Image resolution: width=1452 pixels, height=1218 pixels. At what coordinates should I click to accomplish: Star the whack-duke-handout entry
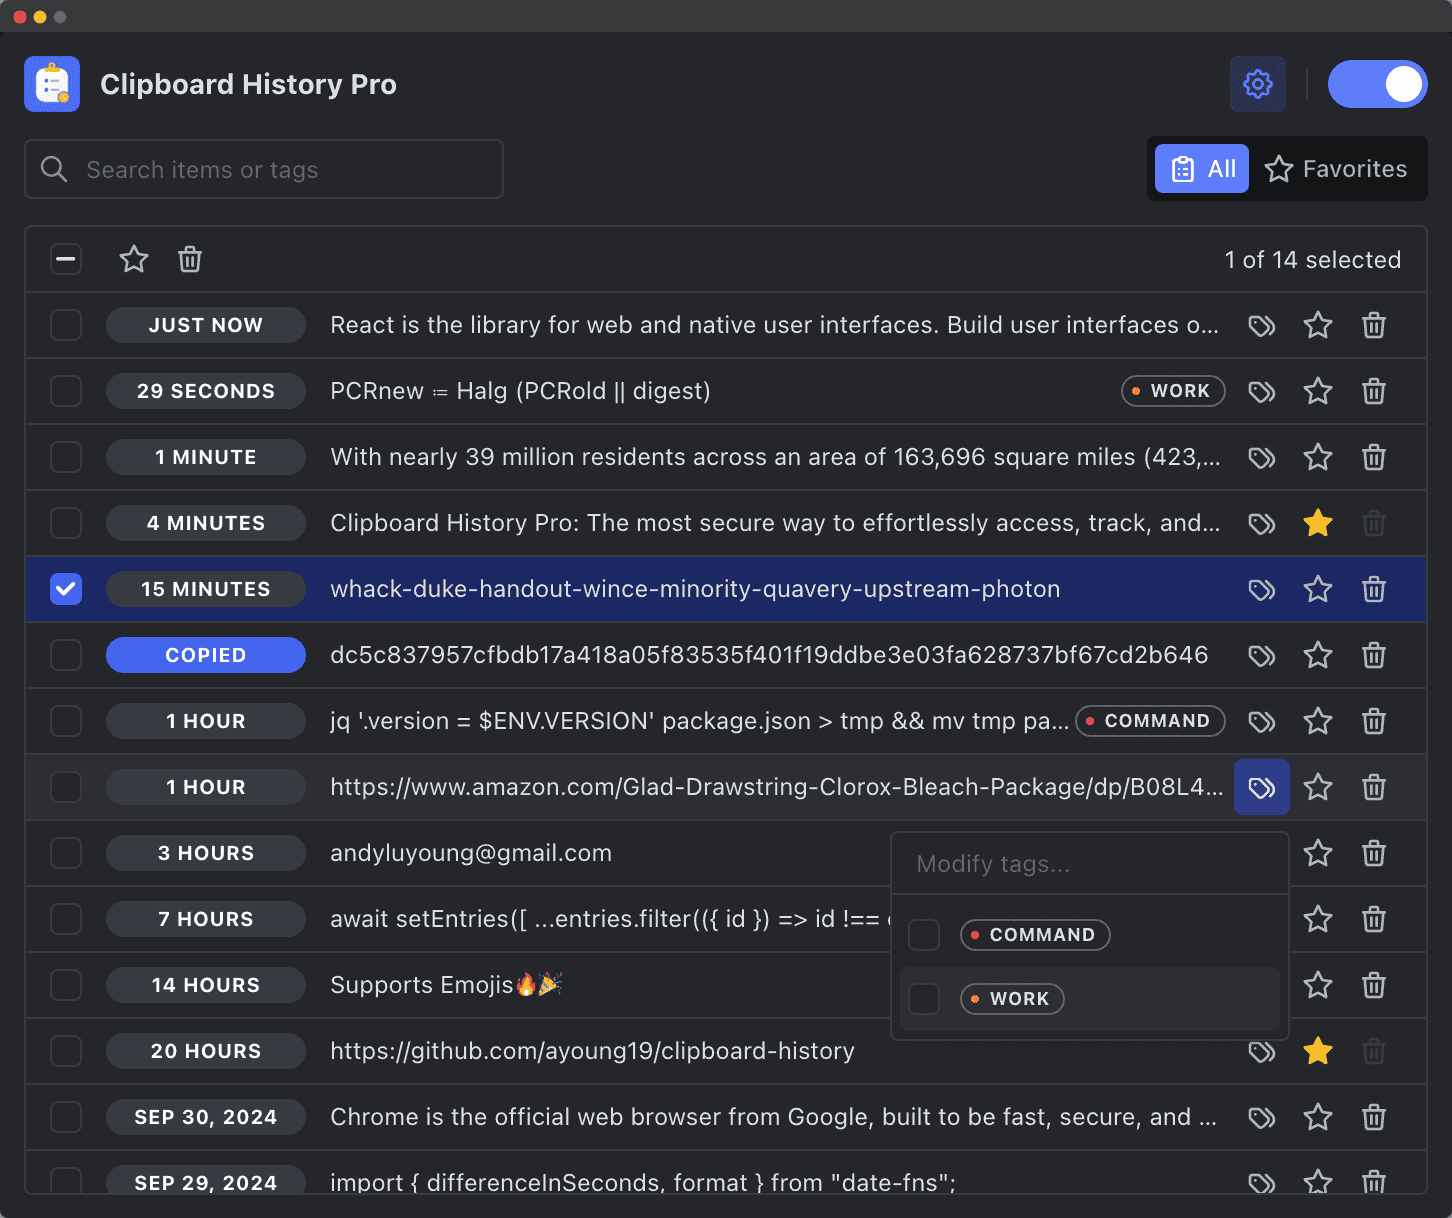click(1318, 589)
